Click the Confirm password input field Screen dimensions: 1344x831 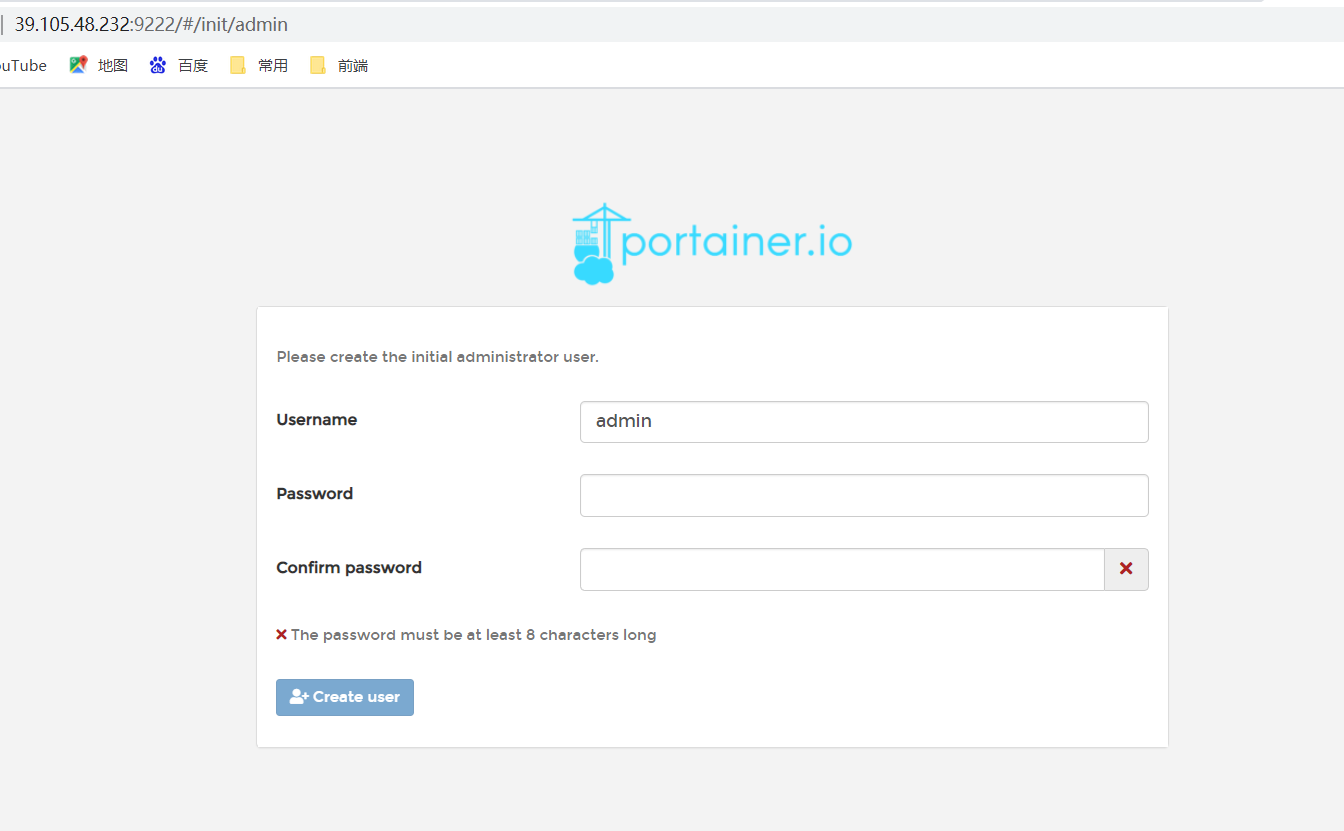tap(842, 569)
